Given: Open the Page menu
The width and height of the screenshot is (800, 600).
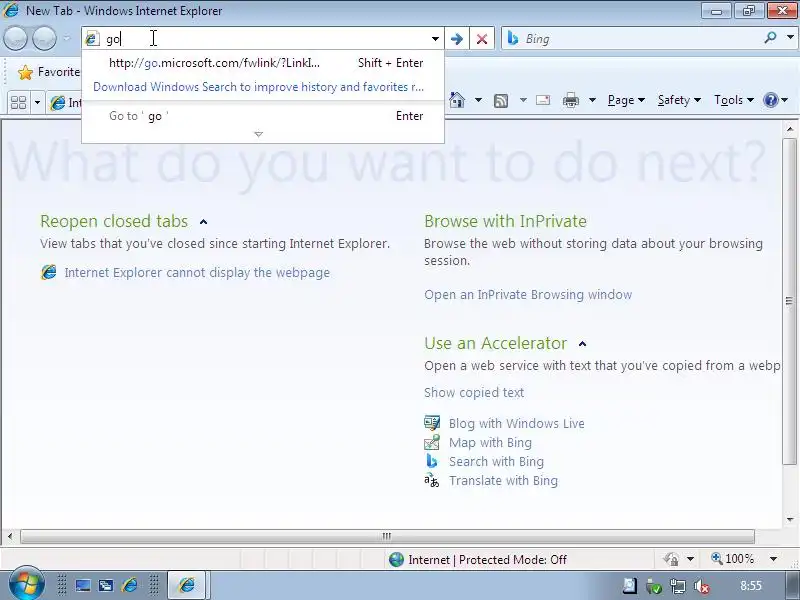Looking at the screenshot, I should (626, 100).
